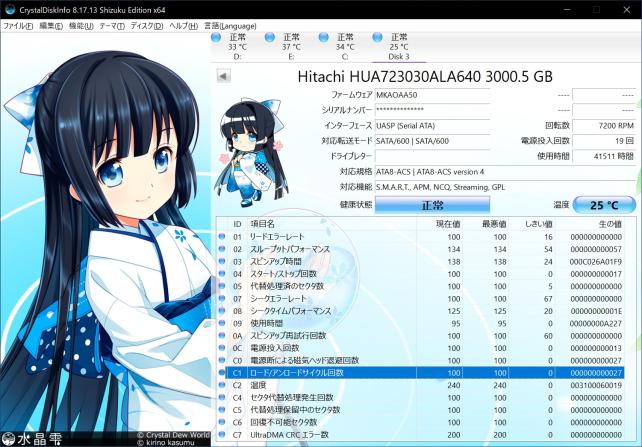Click the blue status orb for E:
Screen dimensions: 642x447
coord(270,38)
